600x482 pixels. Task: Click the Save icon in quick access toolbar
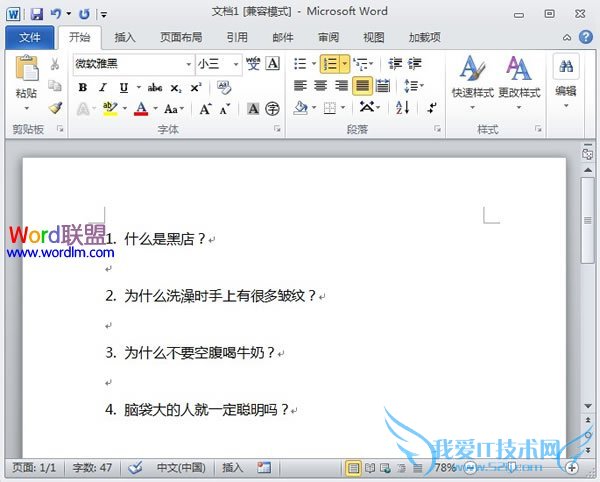pyautogui.click(x=37, y=14)
